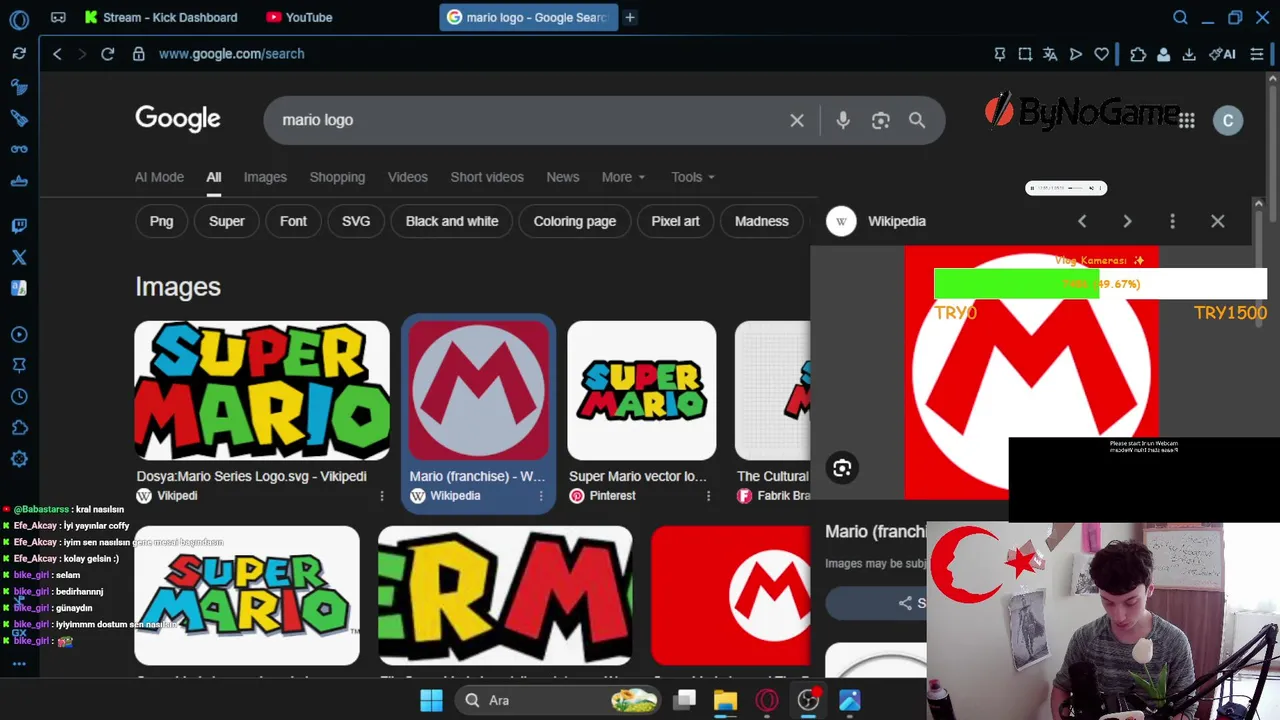1280x720 pixels.
Task: Select the Shopping search tab
Action: pos(337,177)
